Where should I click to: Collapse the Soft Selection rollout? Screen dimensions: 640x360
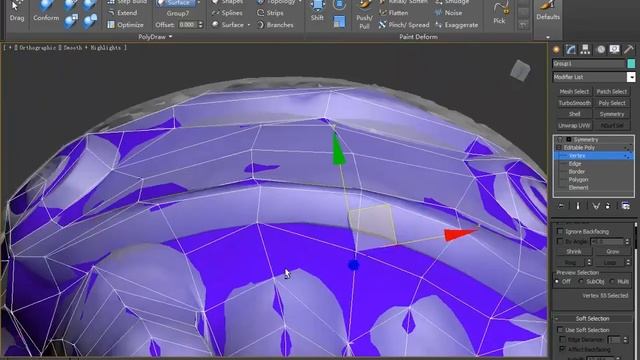(x=557, y=318)
